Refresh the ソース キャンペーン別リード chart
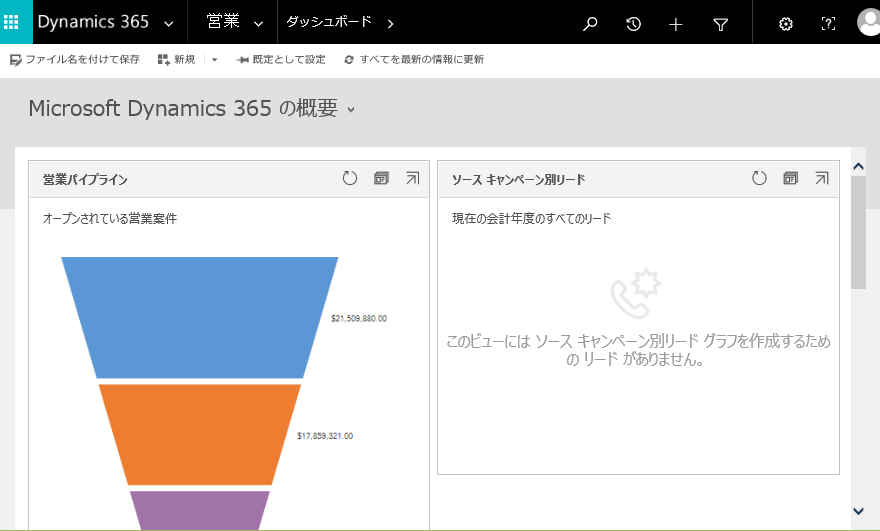The width and height of the screenshot is (880, 531). click(759, 178)
